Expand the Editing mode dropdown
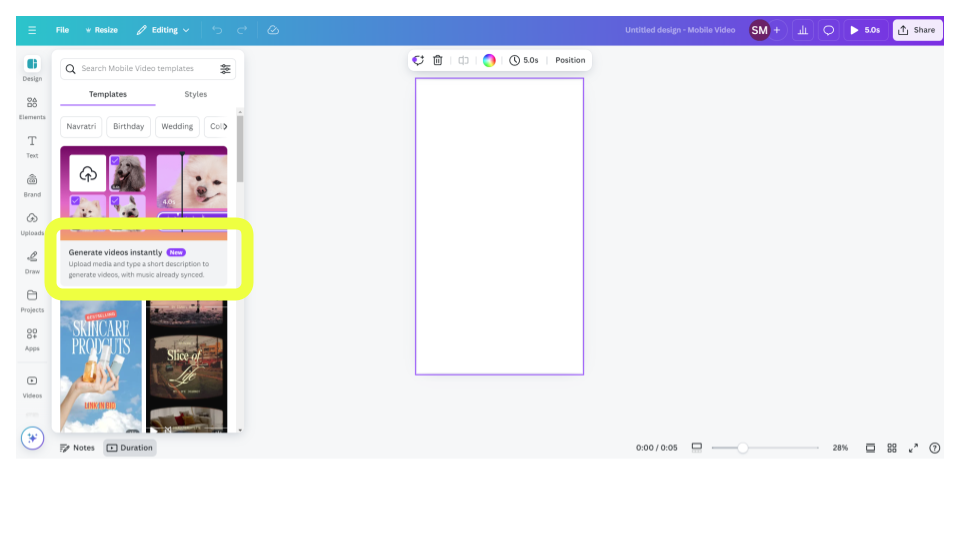 click(163, 30)
